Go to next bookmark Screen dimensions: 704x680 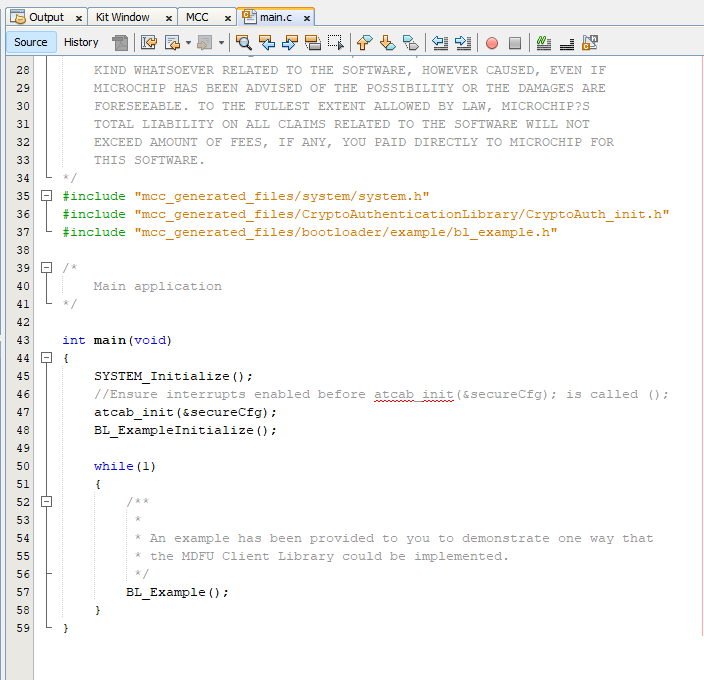387,42
